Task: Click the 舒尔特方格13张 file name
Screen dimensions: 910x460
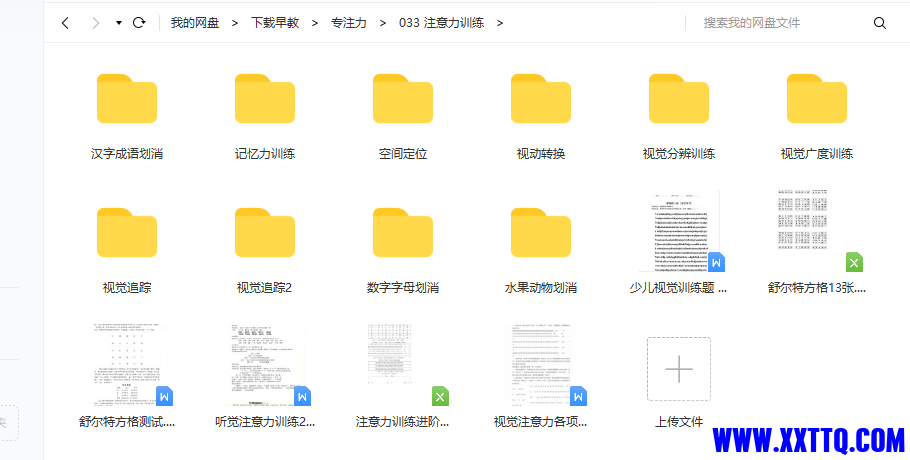Action: point(817,287)
